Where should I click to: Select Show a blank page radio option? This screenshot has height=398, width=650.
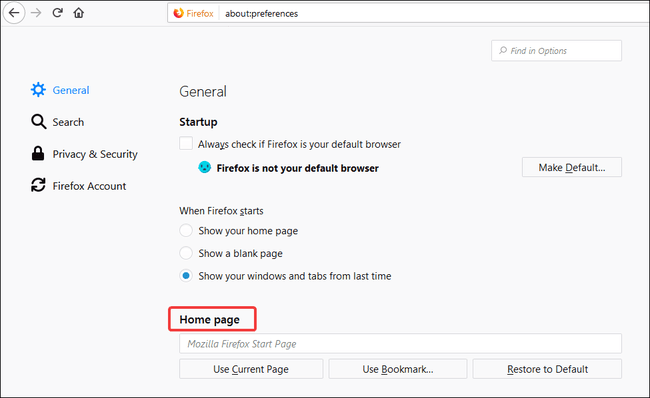[x=186, y=253]
